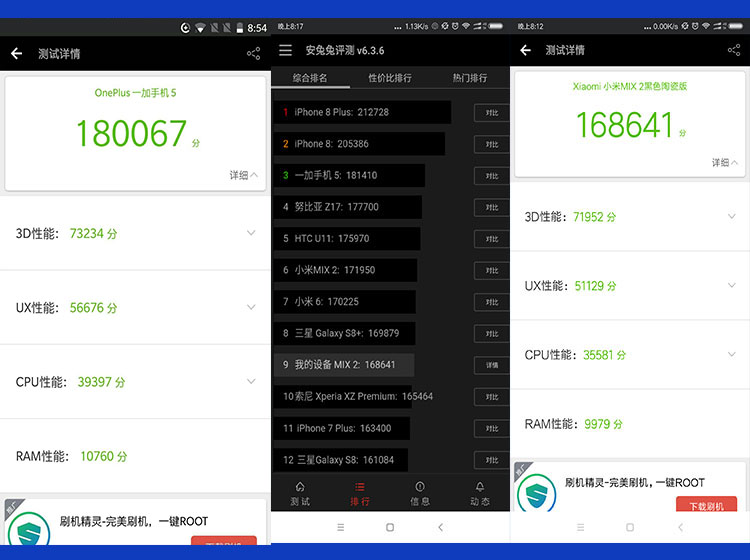Image resolution: width=750 pixels, height=560 pixels.
Task: Tap middle phone's recent apps button
Action: click(x=341, y=527)
